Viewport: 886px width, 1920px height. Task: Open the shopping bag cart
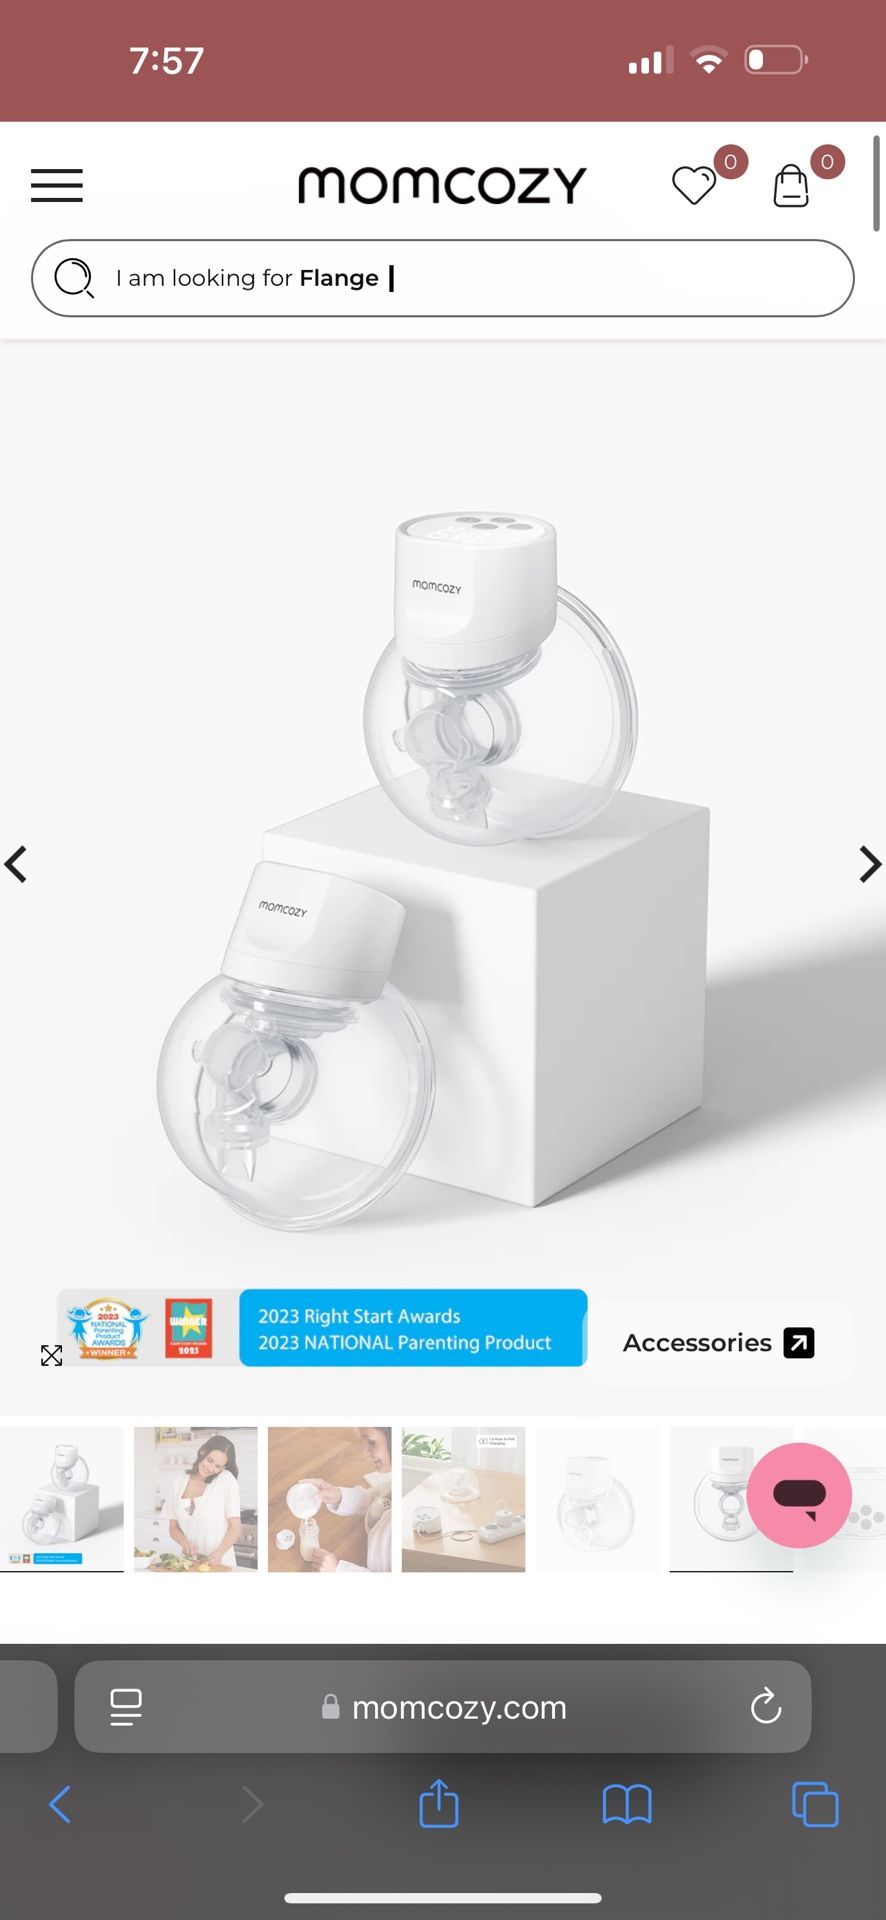coord(791,186)
